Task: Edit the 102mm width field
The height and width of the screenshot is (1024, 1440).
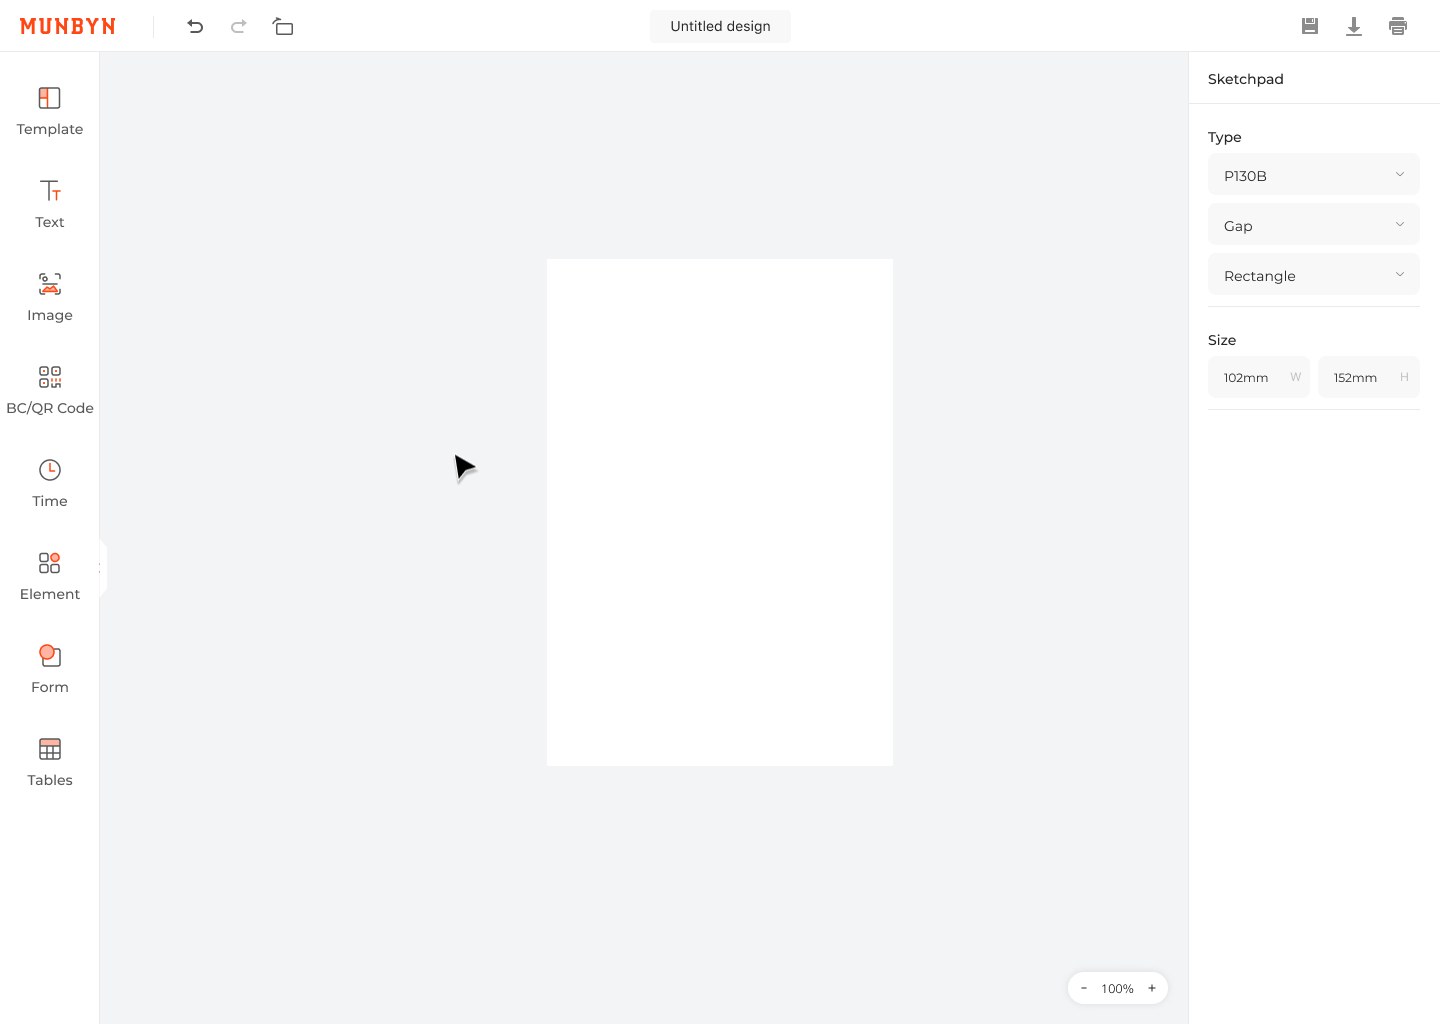Action: [x=1250, y=378]
